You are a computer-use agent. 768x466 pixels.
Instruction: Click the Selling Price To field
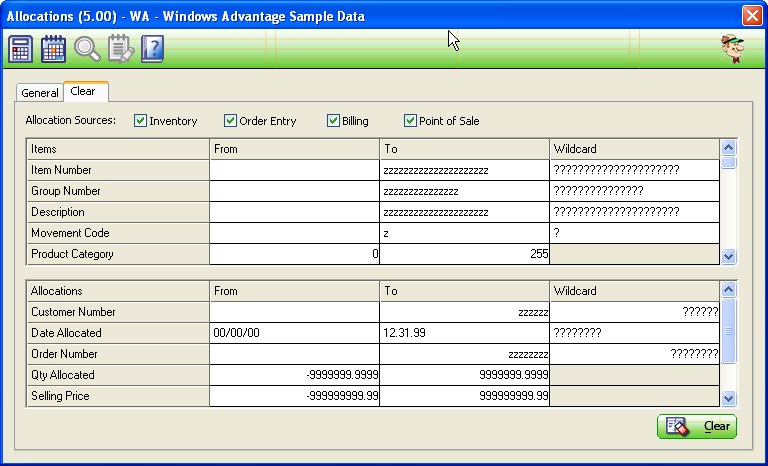464,396
